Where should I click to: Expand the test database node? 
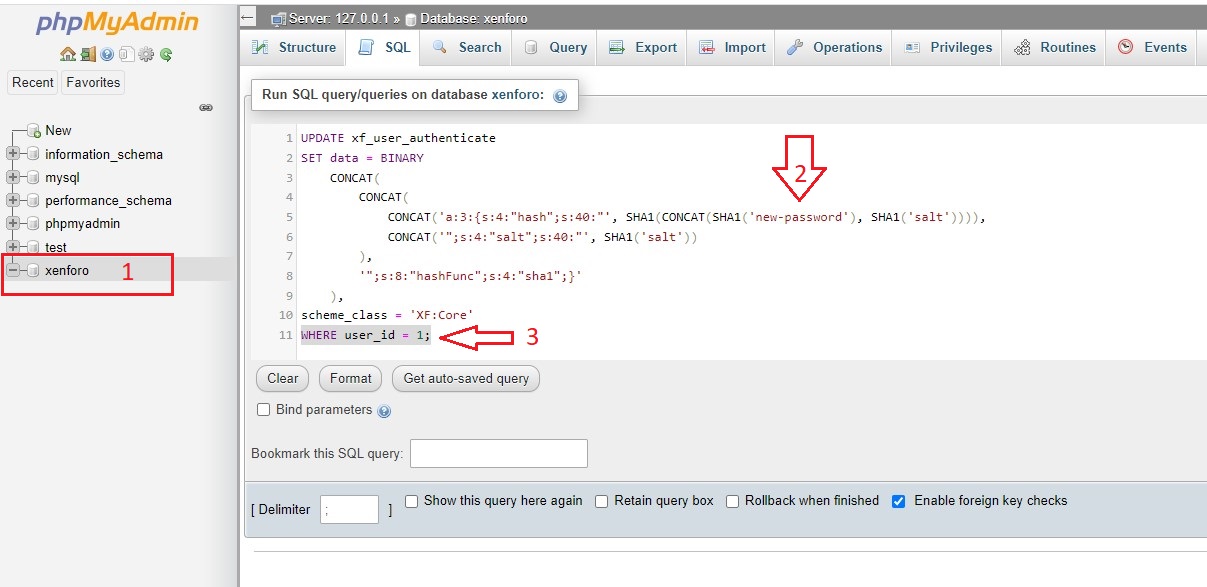13,247
